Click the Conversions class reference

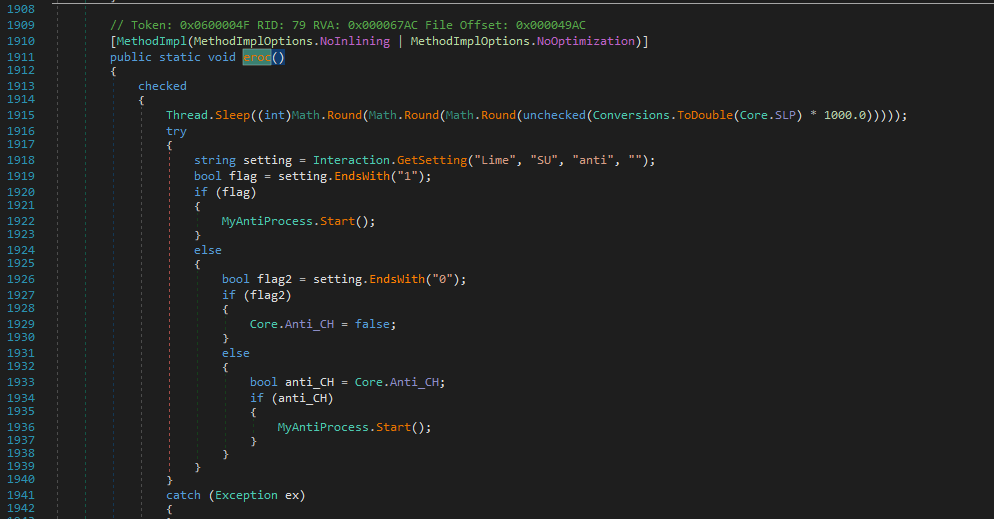[x=632, y=115]
